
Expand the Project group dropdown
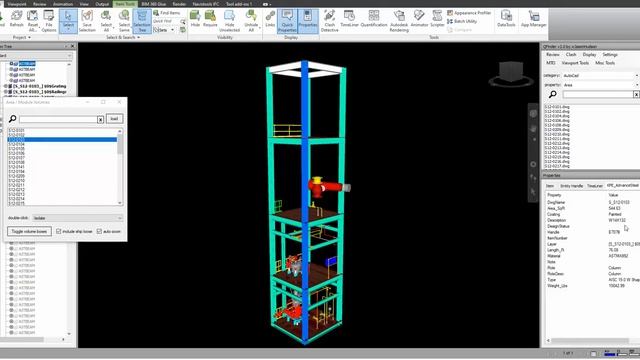pyautogui.click(x=22, y=38)
